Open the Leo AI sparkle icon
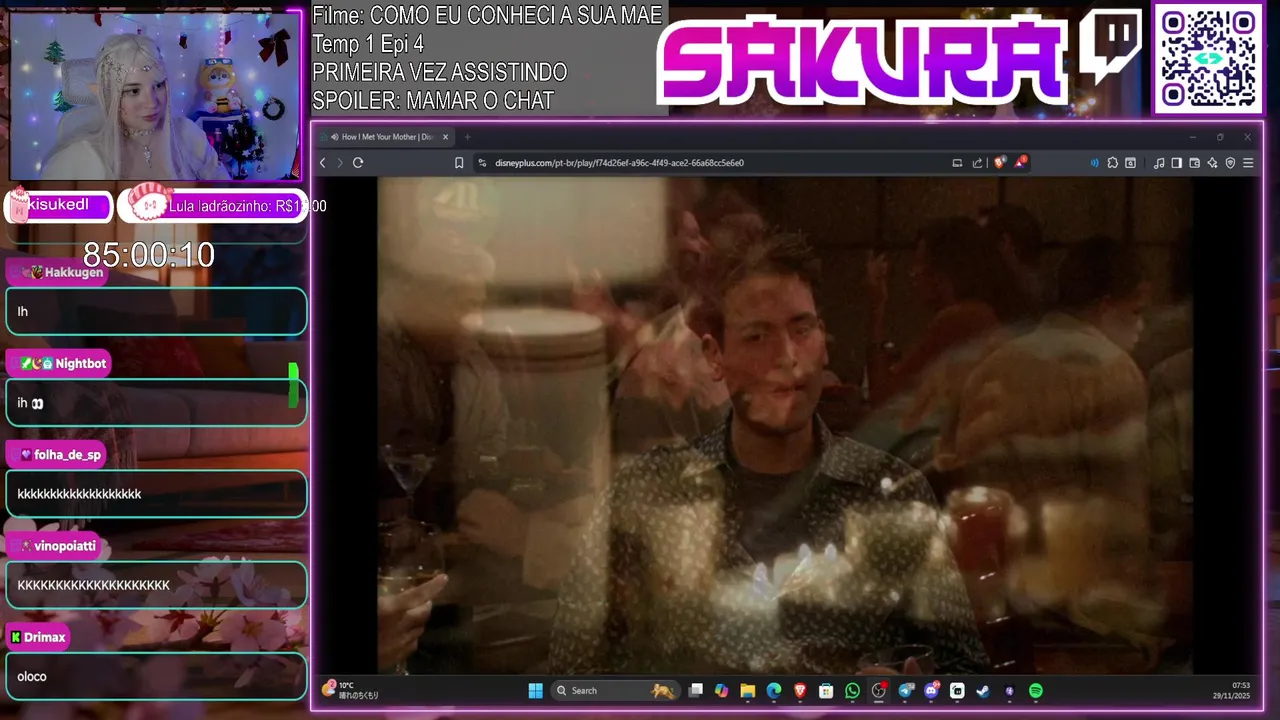This screenshot has width=1280, height=720. click(x=1212, y=163)
